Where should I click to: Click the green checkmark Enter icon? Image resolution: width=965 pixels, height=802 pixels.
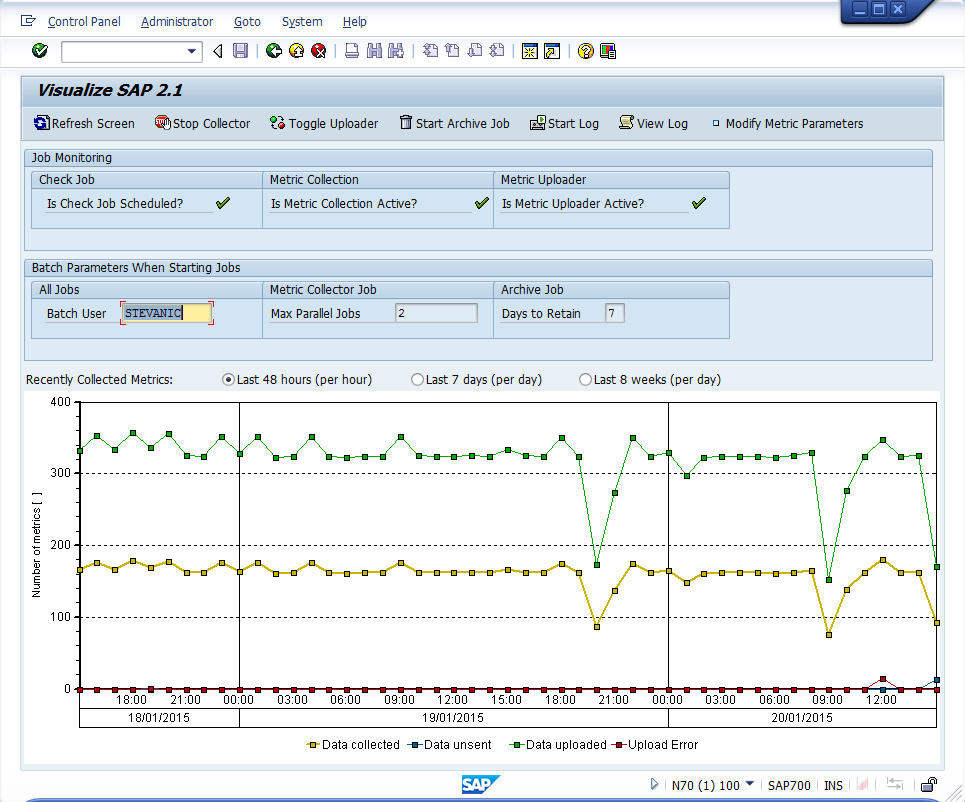click(40, 51)
